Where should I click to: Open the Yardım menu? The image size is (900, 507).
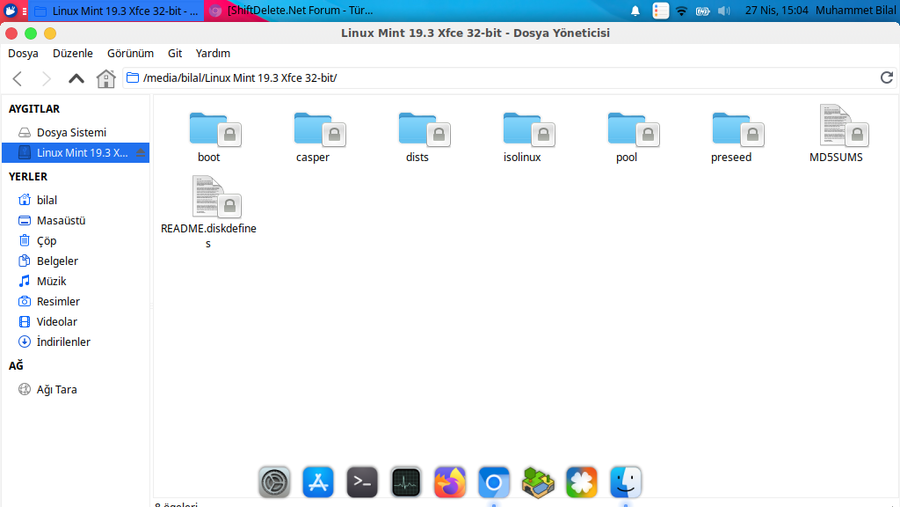tap(213, 53)
